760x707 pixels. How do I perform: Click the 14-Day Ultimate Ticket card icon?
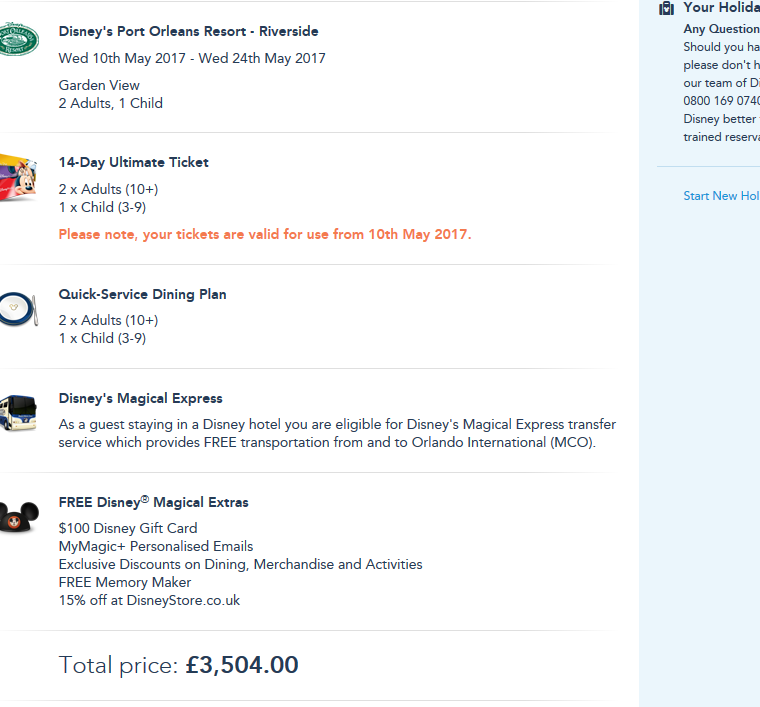[x=17, y=178]
